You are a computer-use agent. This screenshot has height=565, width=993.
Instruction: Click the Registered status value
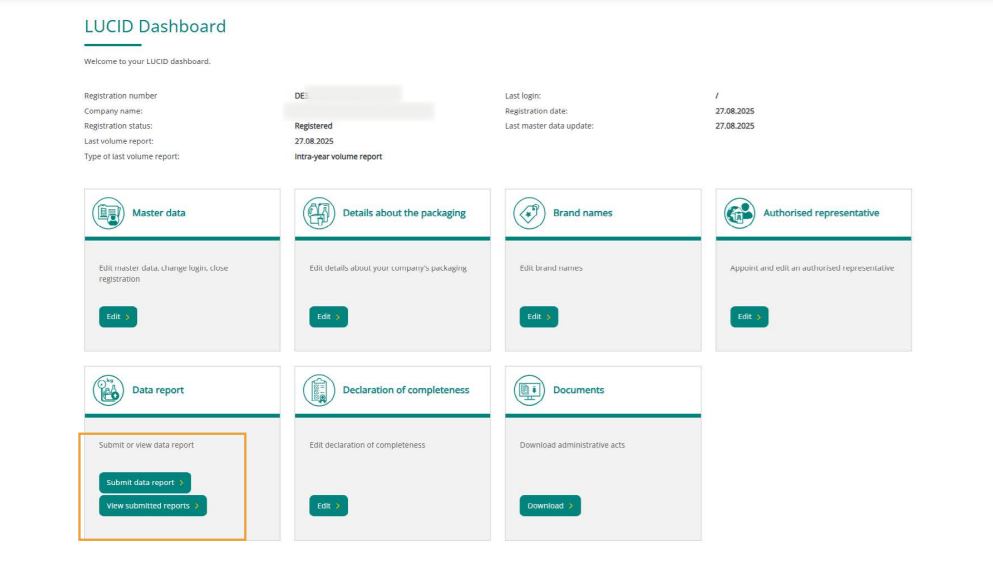pyautogui.click(x=313, y=126)
